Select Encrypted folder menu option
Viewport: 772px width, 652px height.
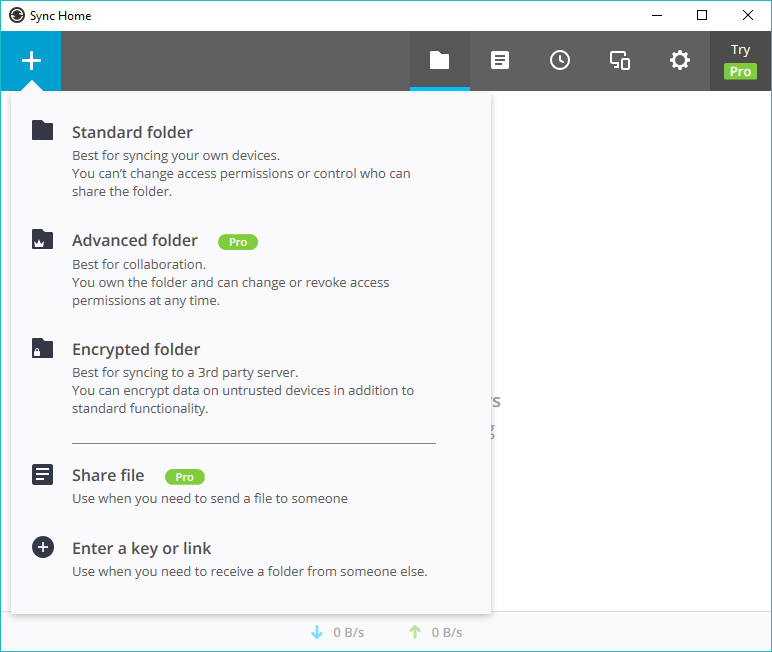136,350
